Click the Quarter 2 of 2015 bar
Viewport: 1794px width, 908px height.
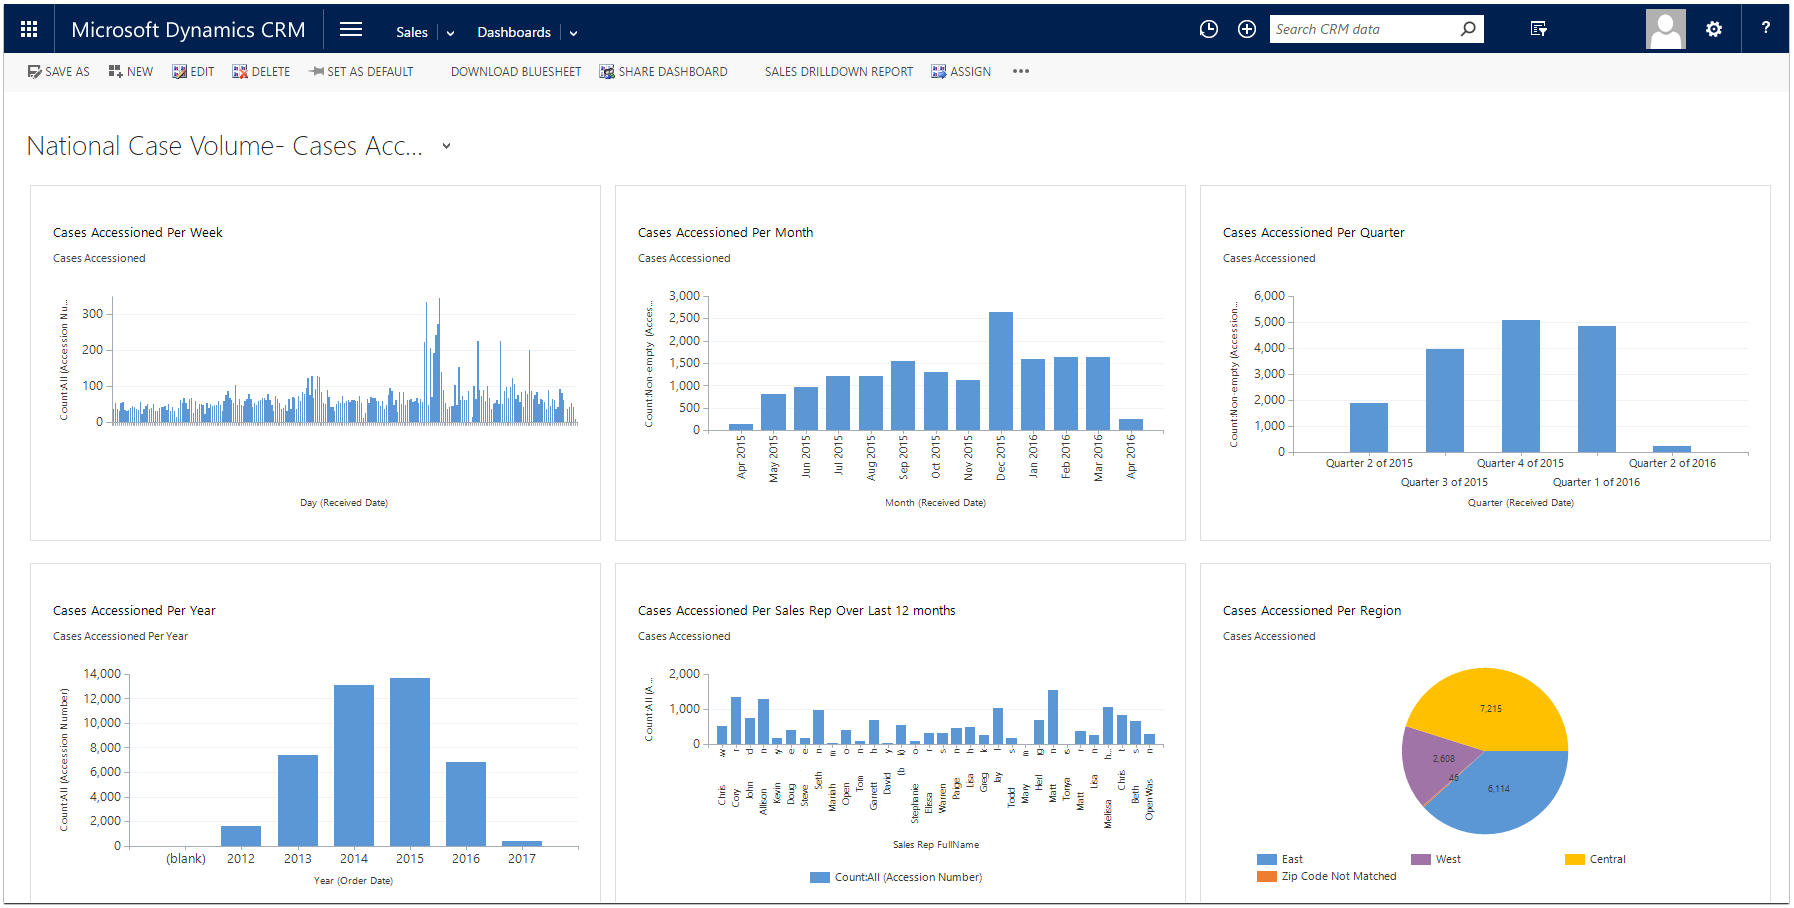tap(1369, 427)
